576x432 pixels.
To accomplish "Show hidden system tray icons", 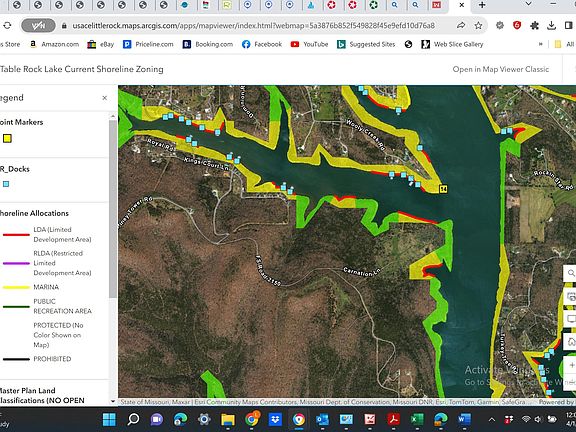I will pyautogui.click(x=492, y=420).
